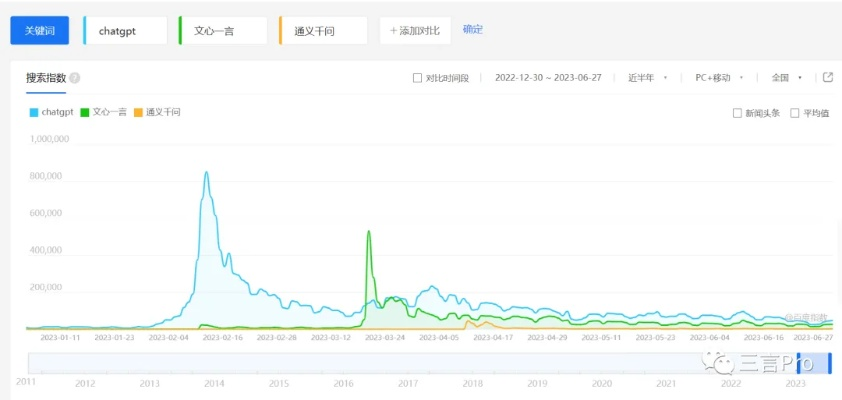Click 2019 on the year timeline
Screen dimensions: 842x400
(537, 384)
